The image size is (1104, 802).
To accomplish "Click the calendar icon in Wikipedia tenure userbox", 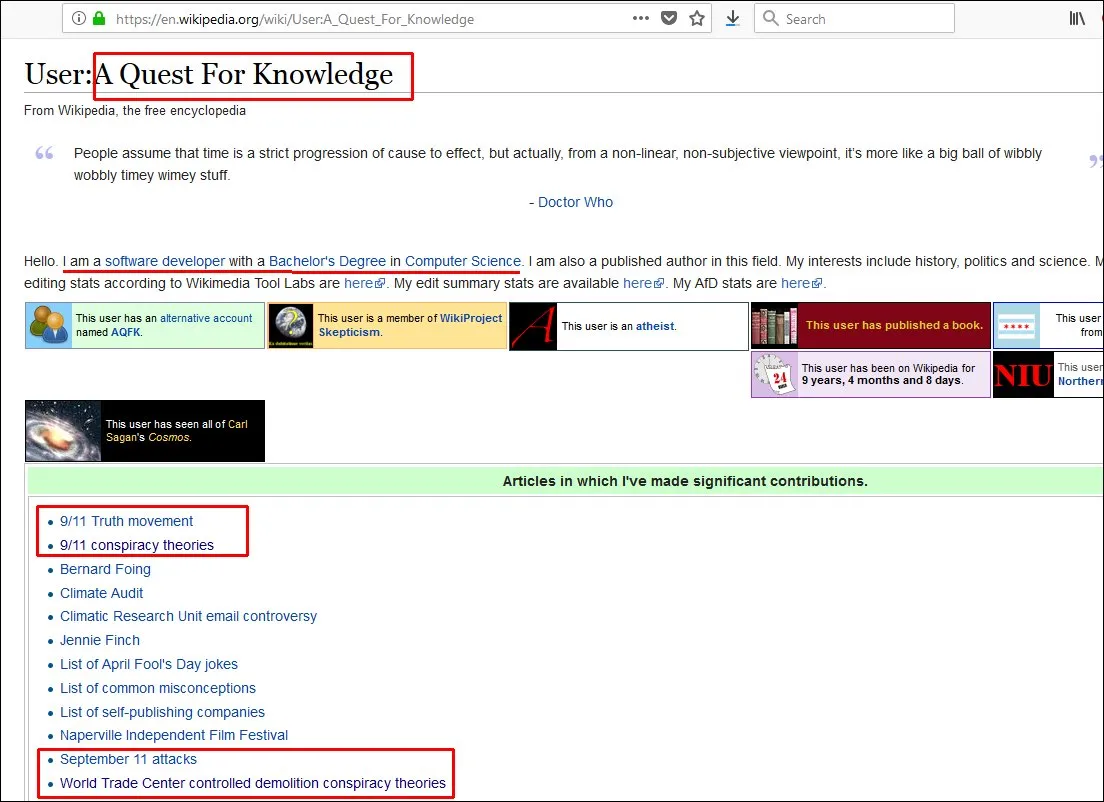I will 774,375.
